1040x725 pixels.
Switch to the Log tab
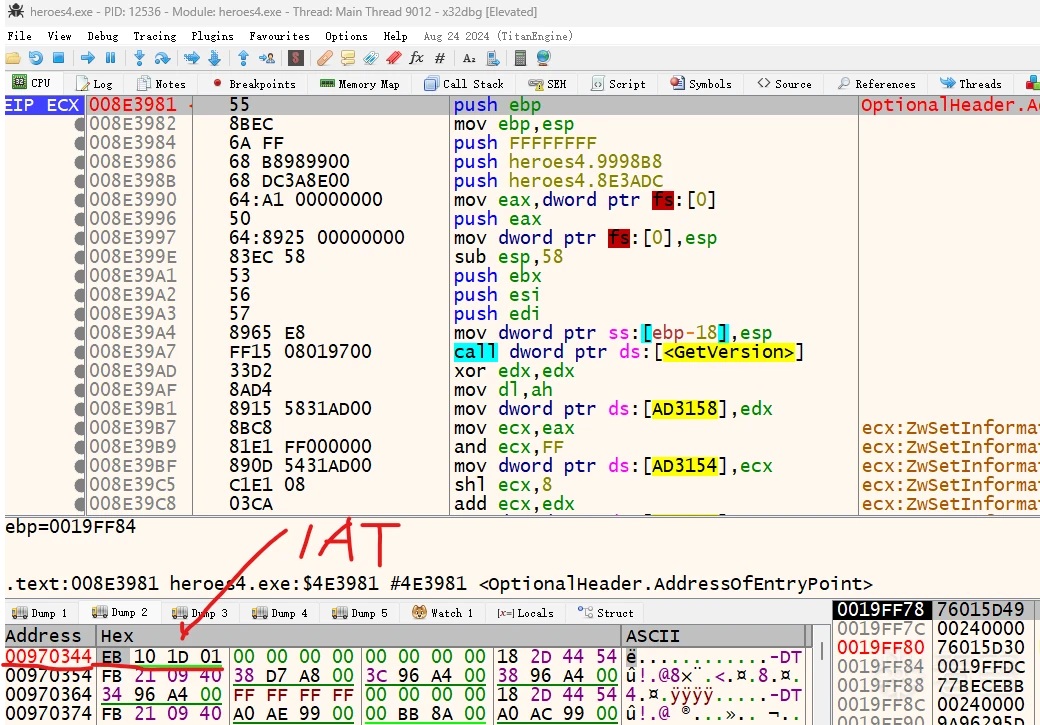[x=94, y=84]
